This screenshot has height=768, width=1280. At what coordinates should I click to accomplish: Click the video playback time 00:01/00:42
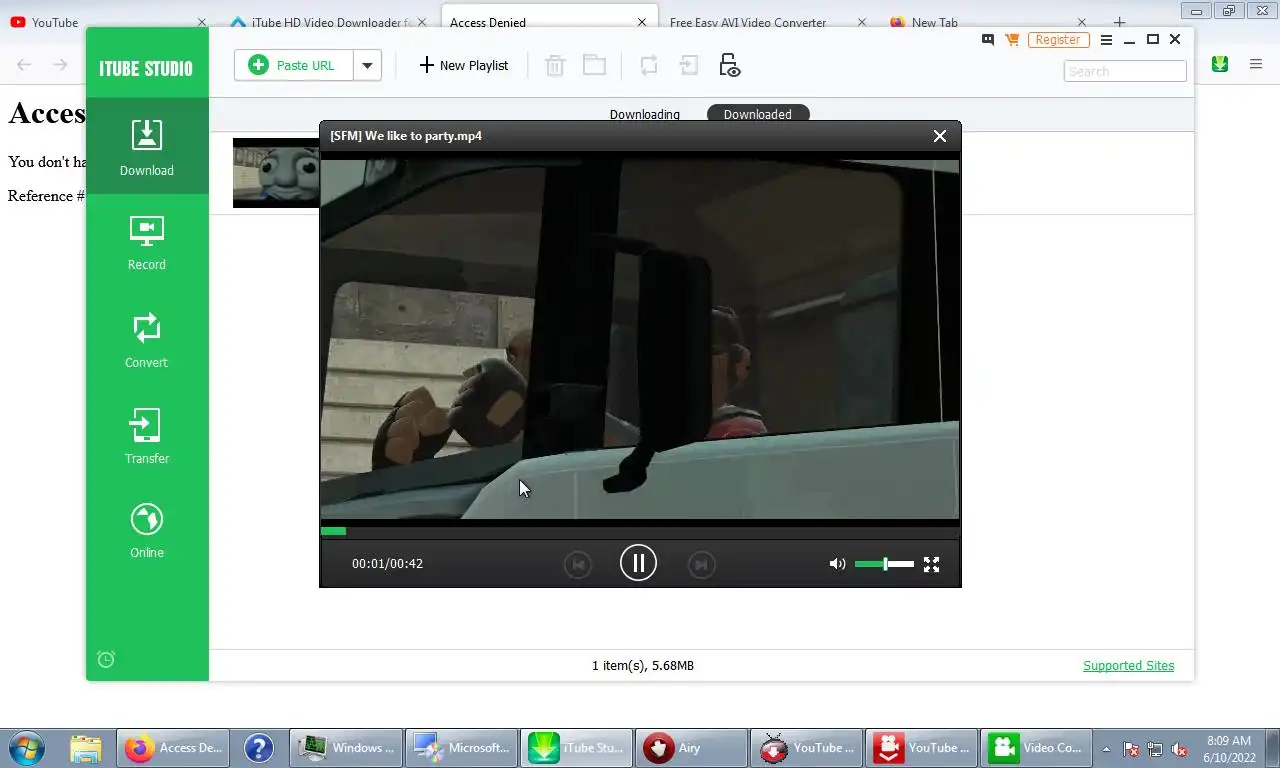pyautogui.click(x=387, y=564)
